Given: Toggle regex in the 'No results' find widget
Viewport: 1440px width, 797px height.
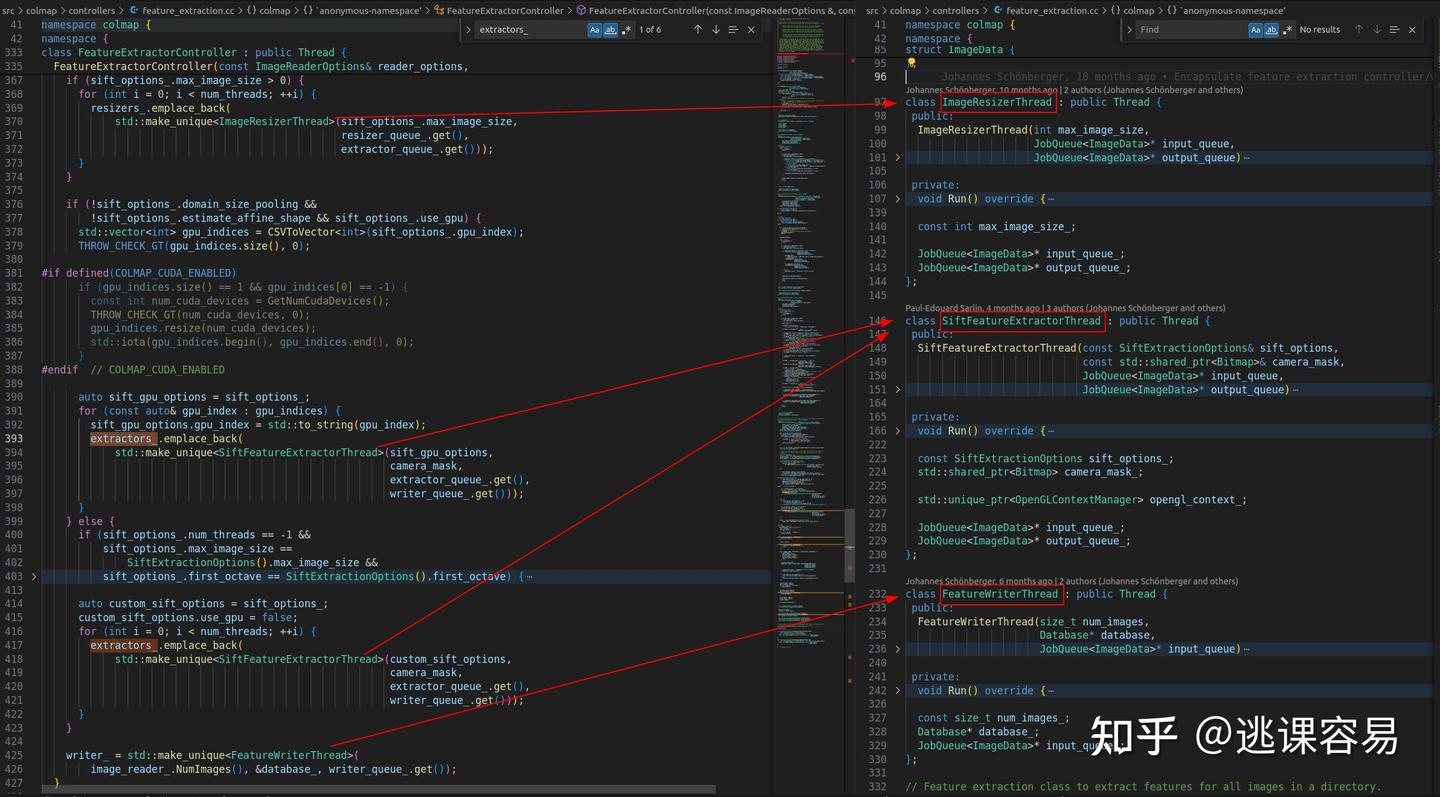Looking at the screenshot, I should coord(1287,30).
